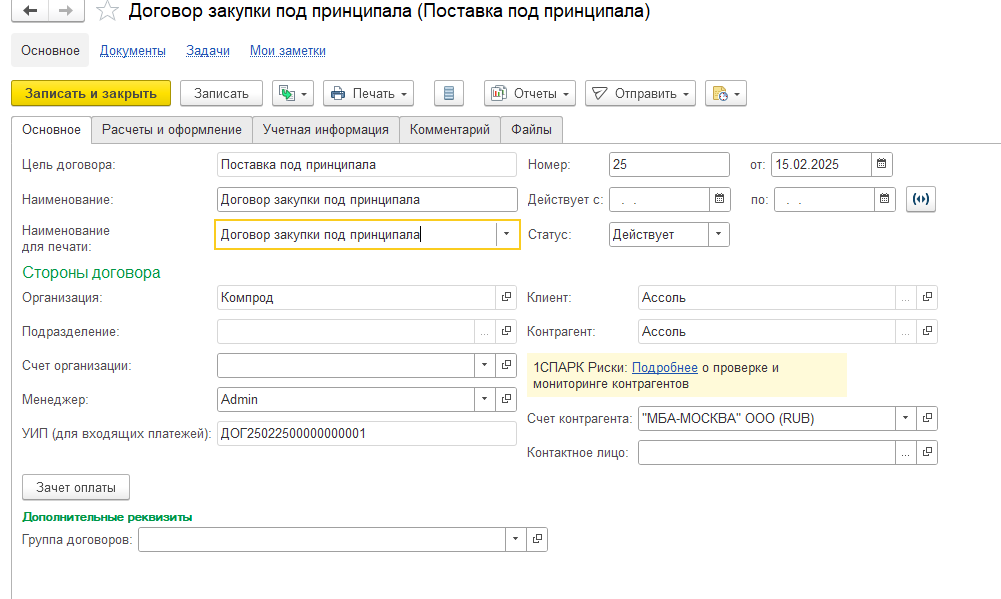The image size is (1001, 599).
Task: Expand the Счет контрагента dropdown
Action: click(905, 418)
